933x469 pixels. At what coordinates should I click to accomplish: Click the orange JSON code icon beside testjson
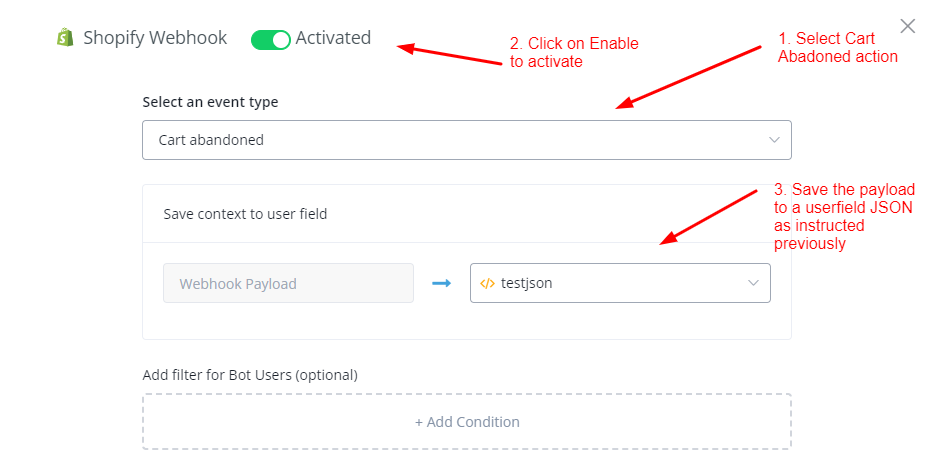487,283
